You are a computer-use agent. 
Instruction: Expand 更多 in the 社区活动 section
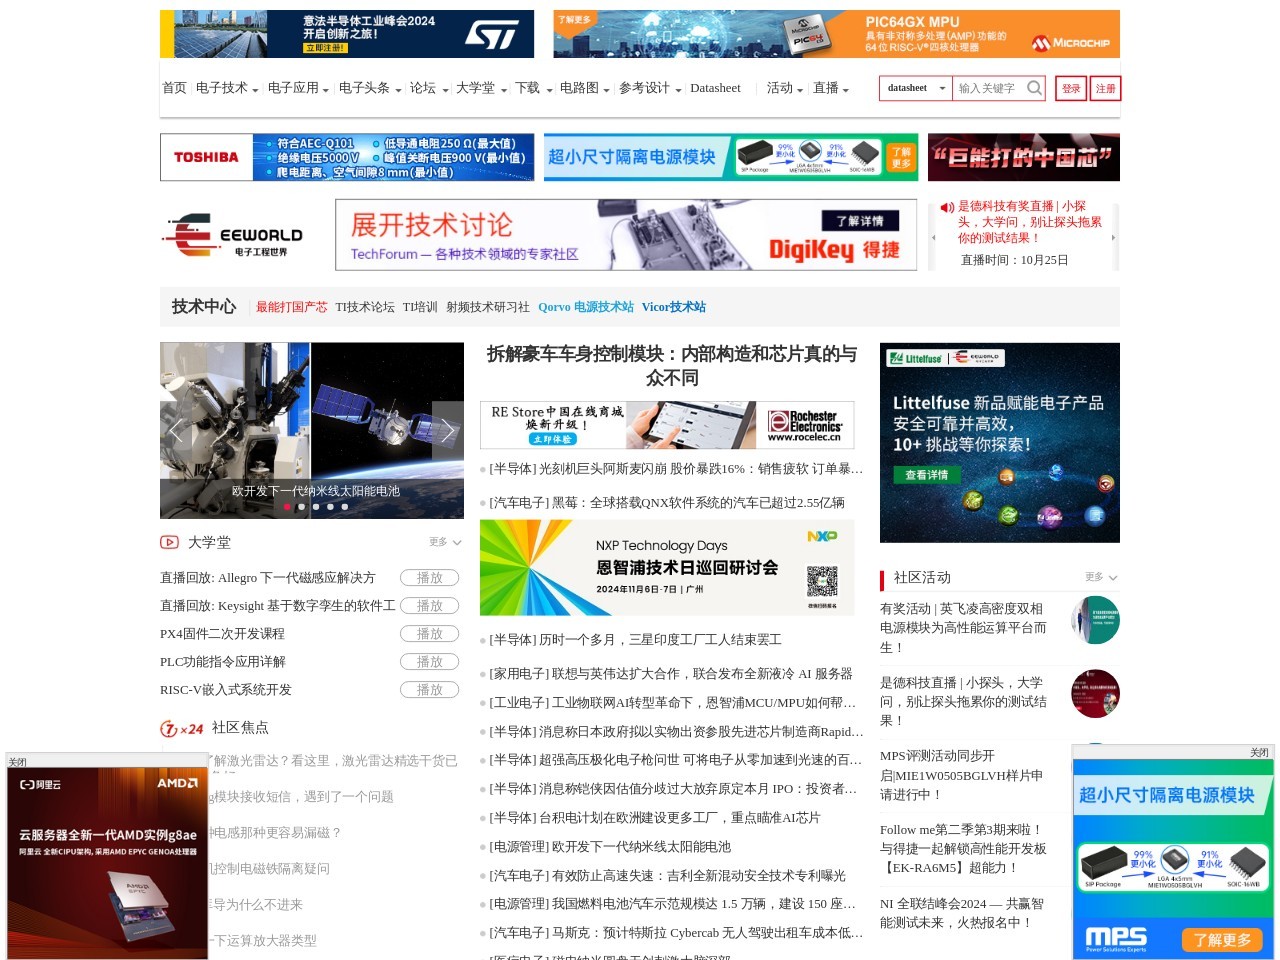pyautogui.click(x=1100, y=577)
